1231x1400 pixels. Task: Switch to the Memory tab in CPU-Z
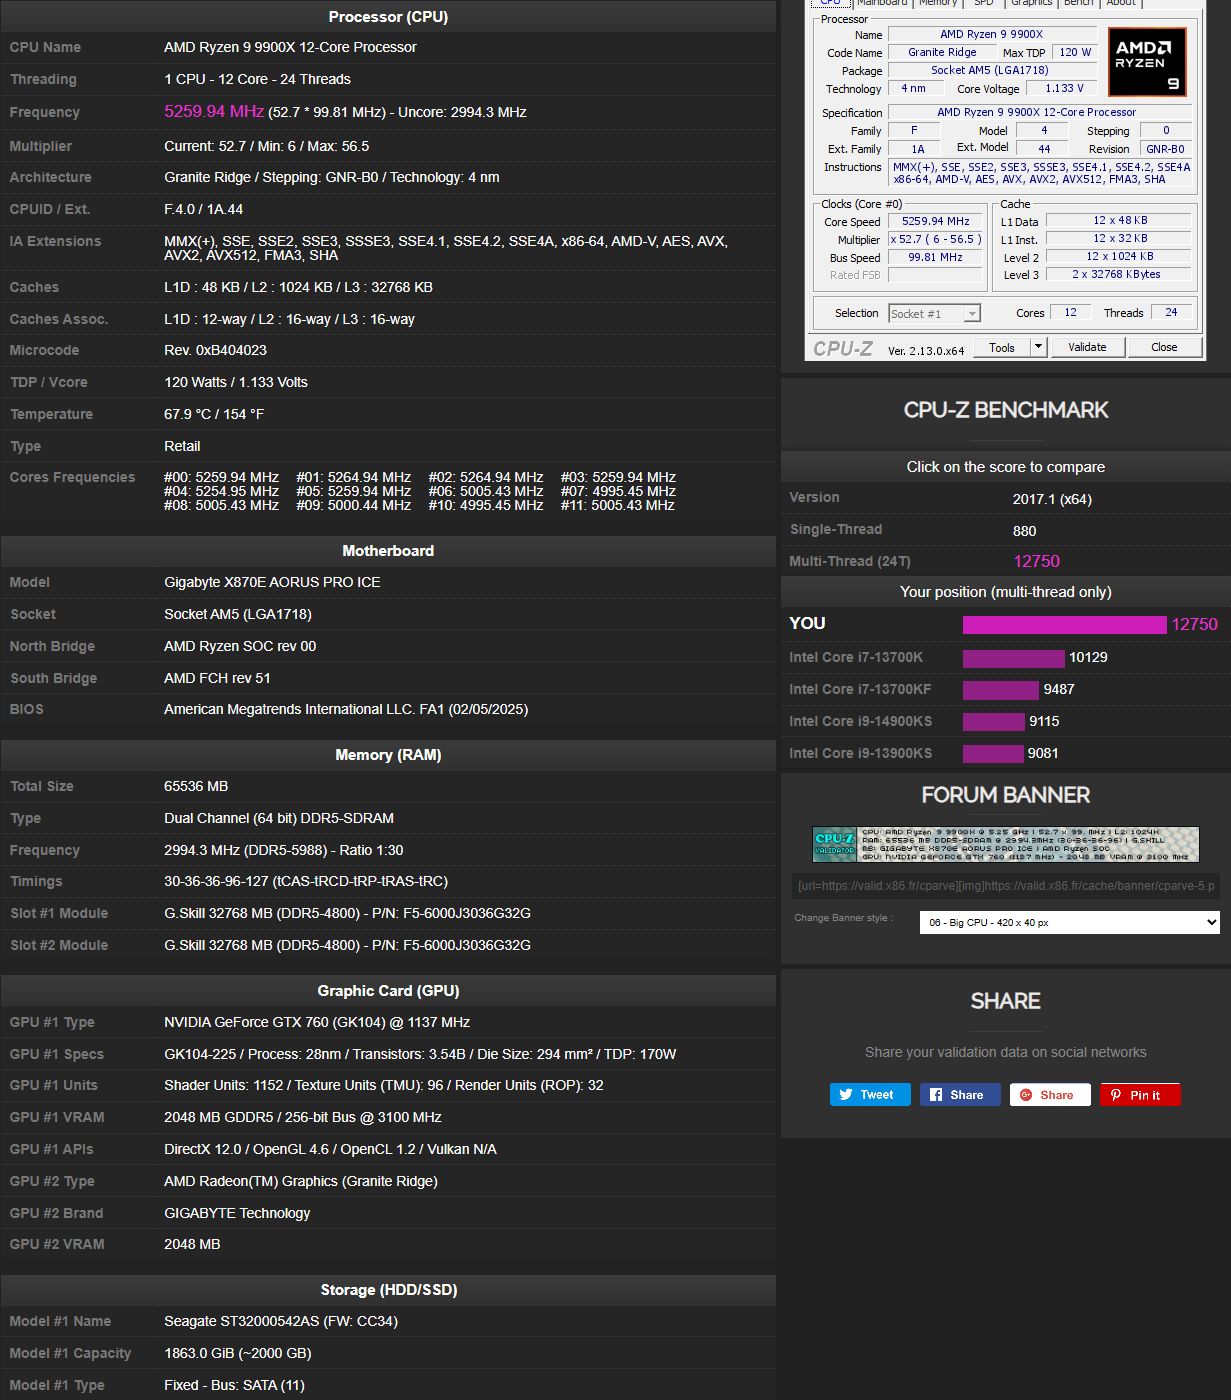pyautogui.click(x=938, y=3)
